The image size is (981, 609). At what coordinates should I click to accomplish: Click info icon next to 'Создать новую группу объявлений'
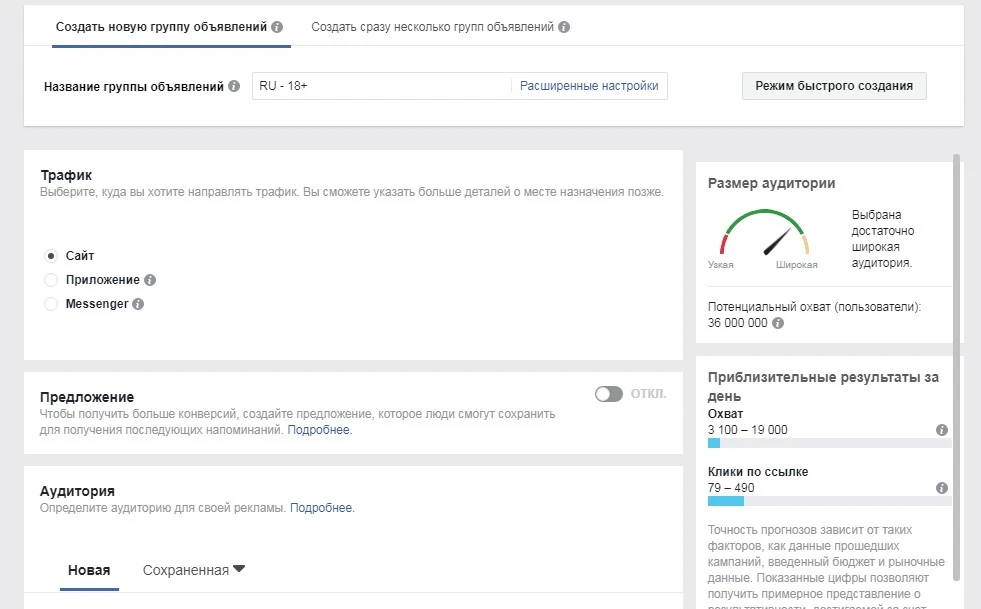pyautogui.click(x=277, y=27)
